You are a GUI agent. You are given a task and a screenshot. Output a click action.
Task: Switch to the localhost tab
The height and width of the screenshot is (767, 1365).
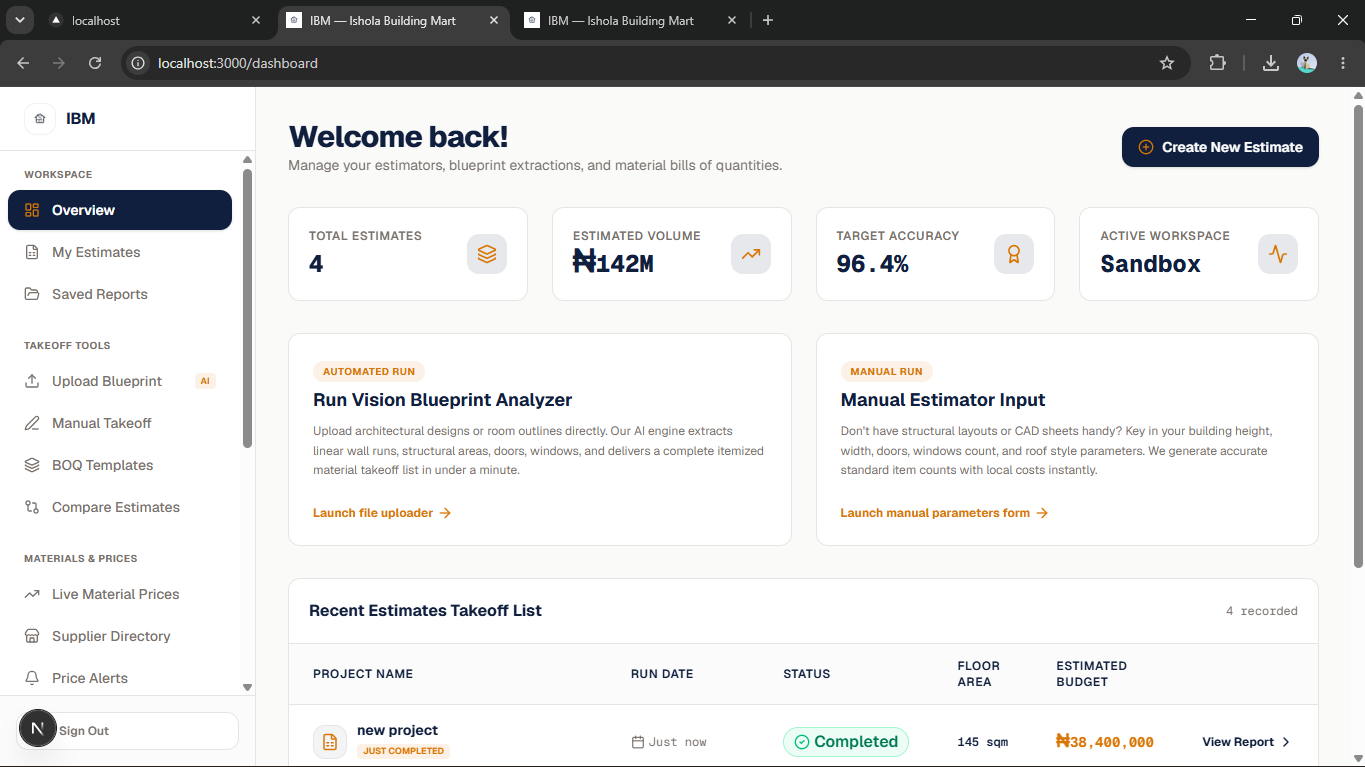pos(155,20)
